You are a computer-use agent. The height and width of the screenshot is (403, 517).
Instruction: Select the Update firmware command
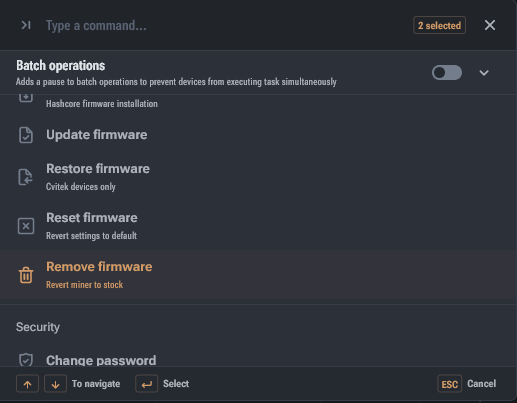coord(258,135)
